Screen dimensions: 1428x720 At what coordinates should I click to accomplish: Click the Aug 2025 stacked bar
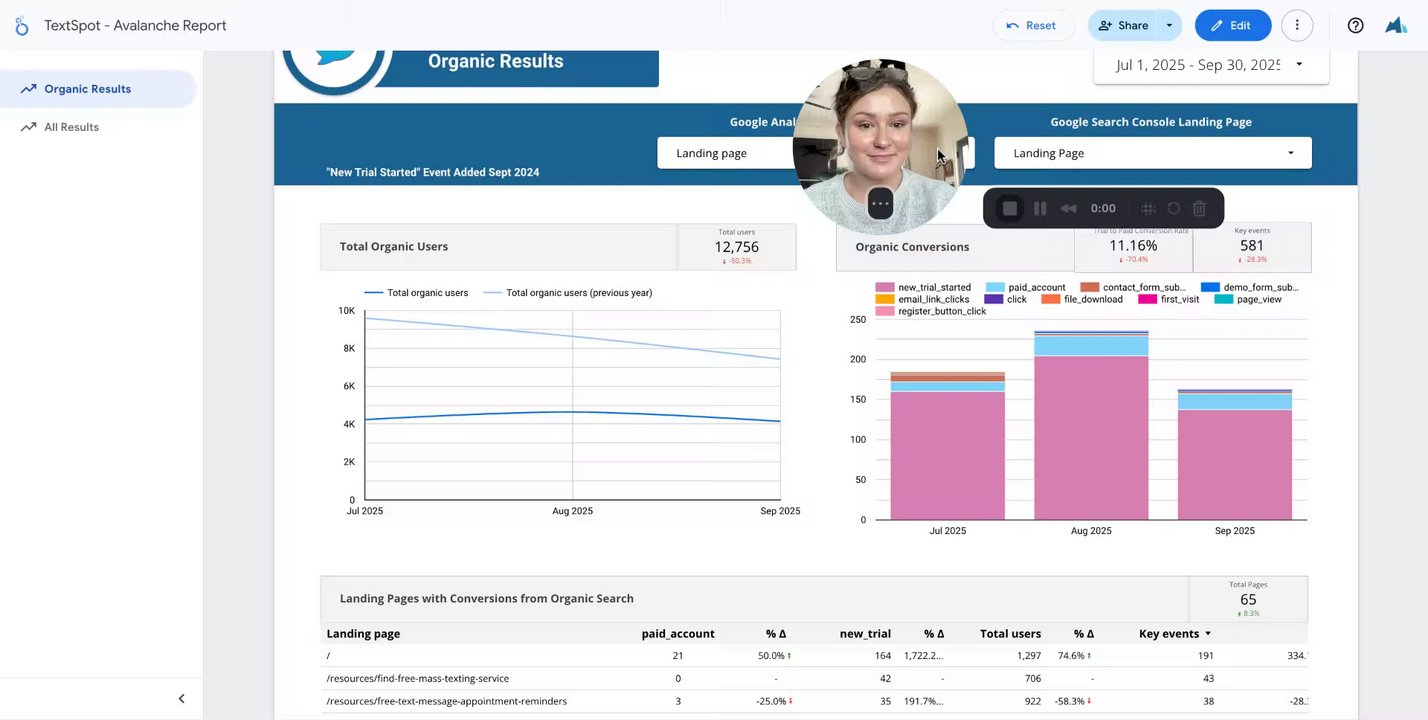click(1091, 426)
